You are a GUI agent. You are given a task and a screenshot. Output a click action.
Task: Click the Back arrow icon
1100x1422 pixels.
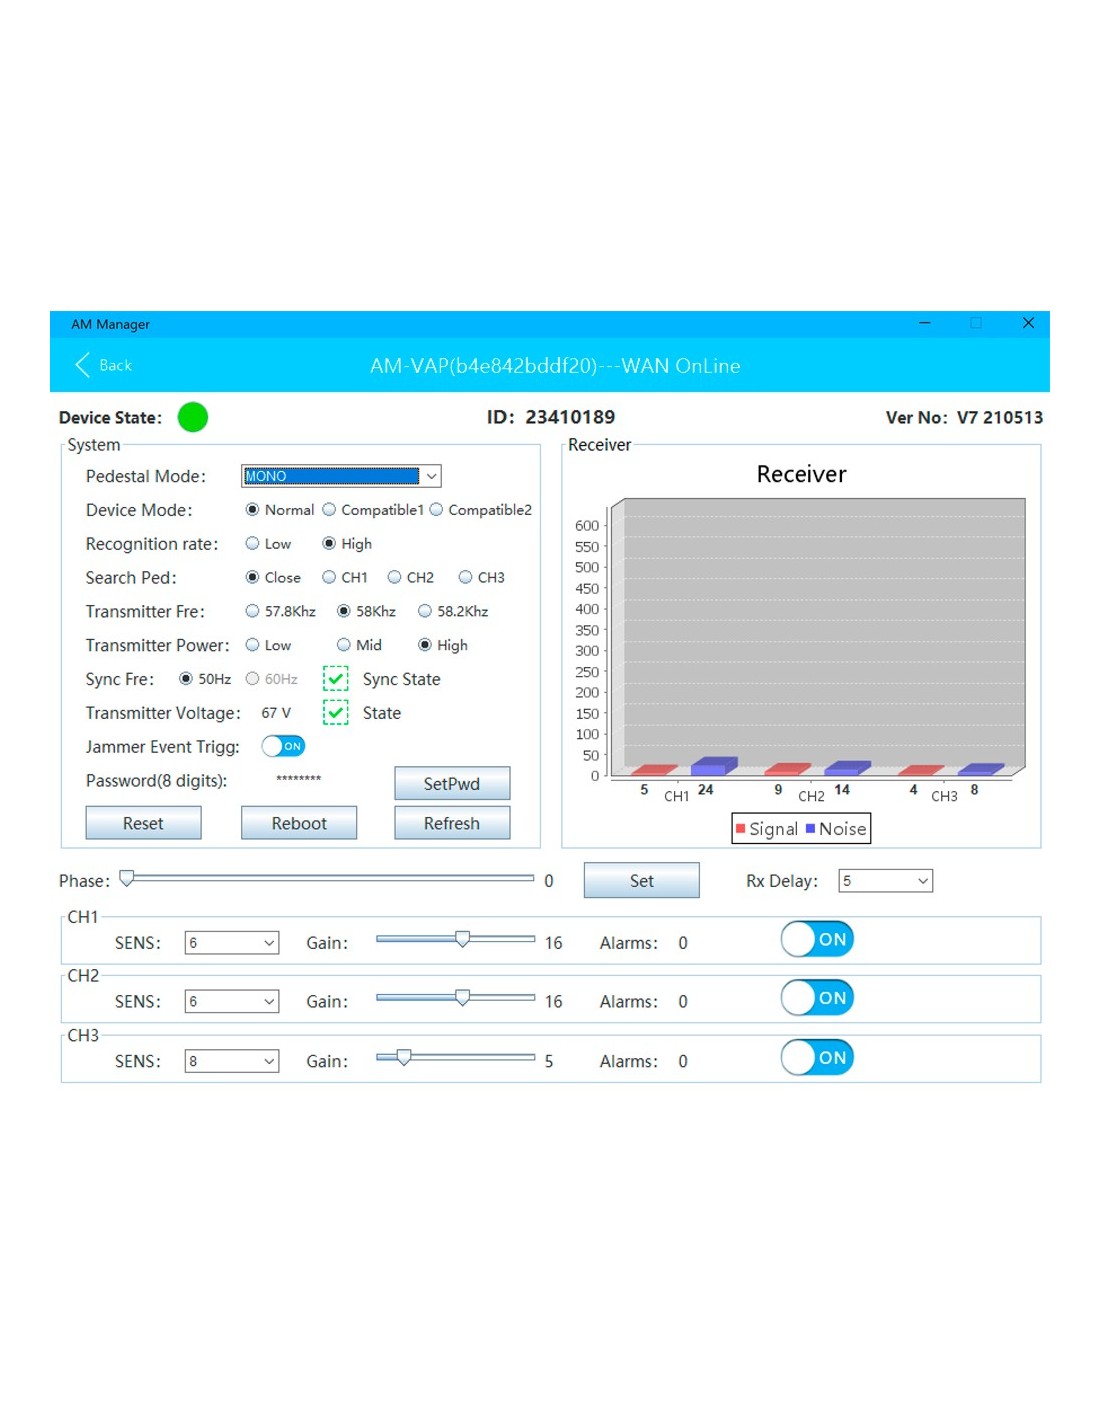(83, 365)
